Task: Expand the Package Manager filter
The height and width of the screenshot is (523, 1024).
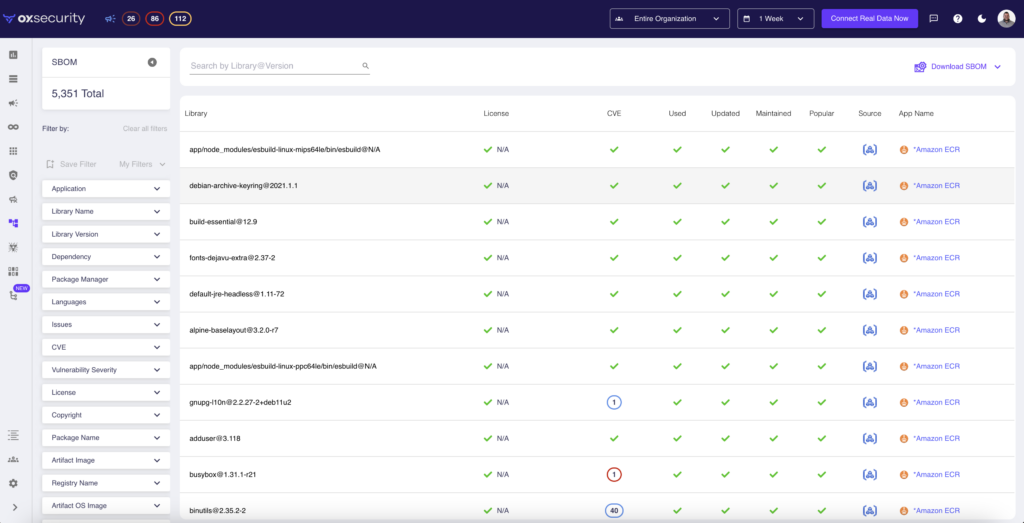Action: tap(106, 279)
